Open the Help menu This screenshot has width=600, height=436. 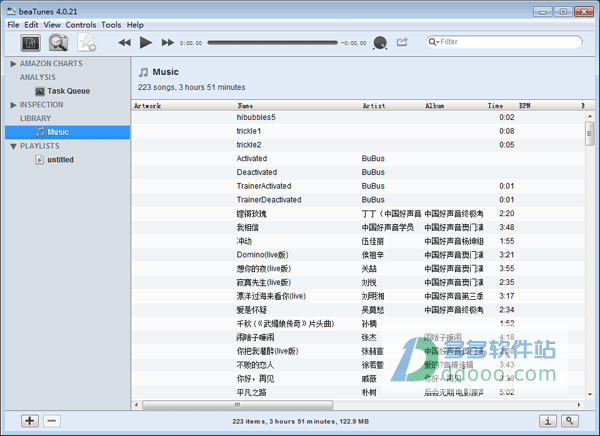click(x=135, y=25)
